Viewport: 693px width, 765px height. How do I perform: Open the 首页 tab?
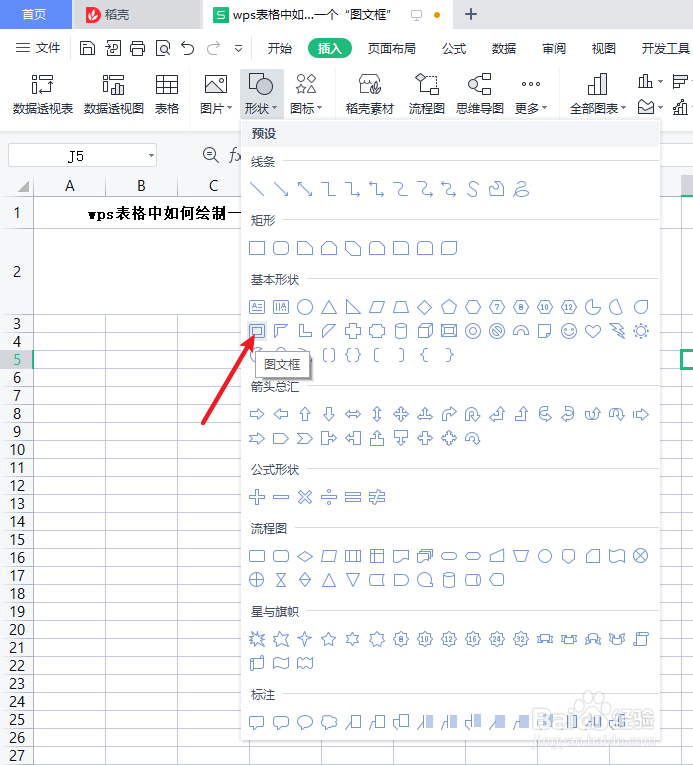pyautogui.click(x=35, y=14)
